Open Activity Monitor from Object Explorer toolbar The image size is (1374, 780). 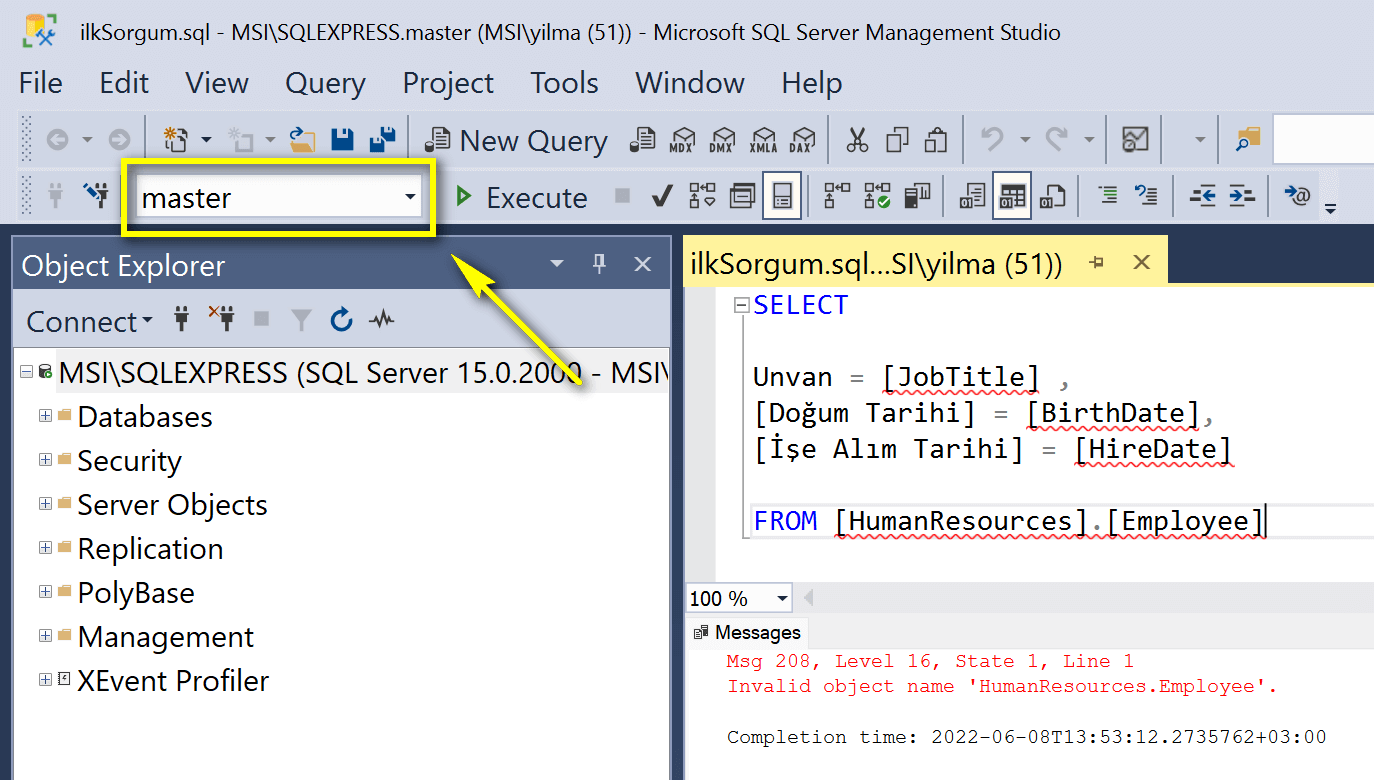(381, 321)
